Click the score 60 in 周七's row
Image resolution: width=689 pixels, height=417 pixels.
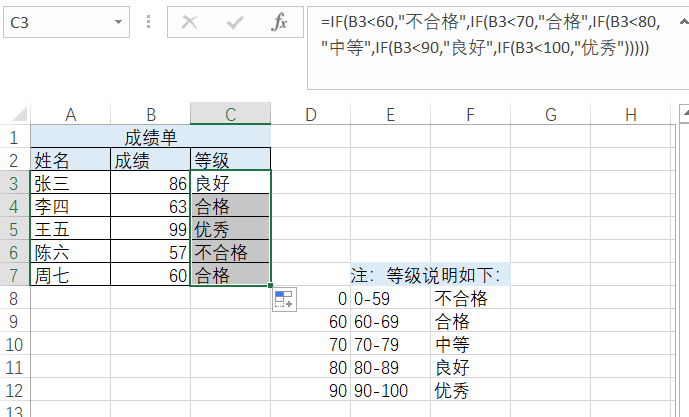pyautogui.click(x=151, y=275)
